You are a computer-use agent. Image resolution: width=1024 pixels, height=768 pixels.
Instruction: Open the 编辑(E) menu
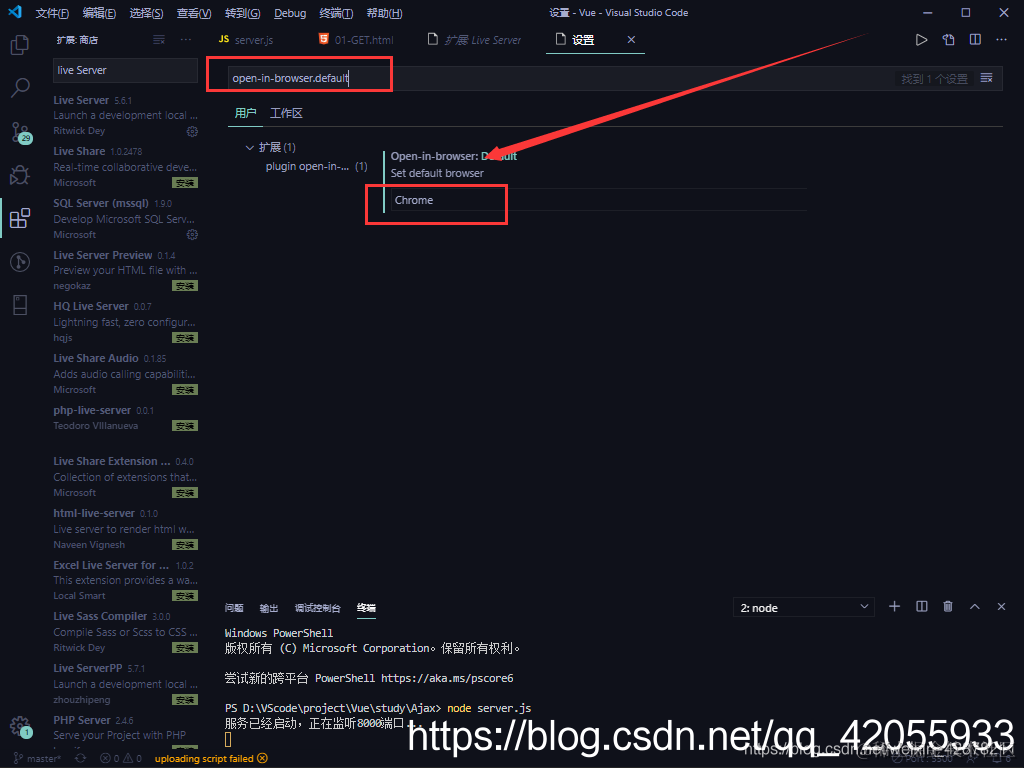(x=99, y=13)
